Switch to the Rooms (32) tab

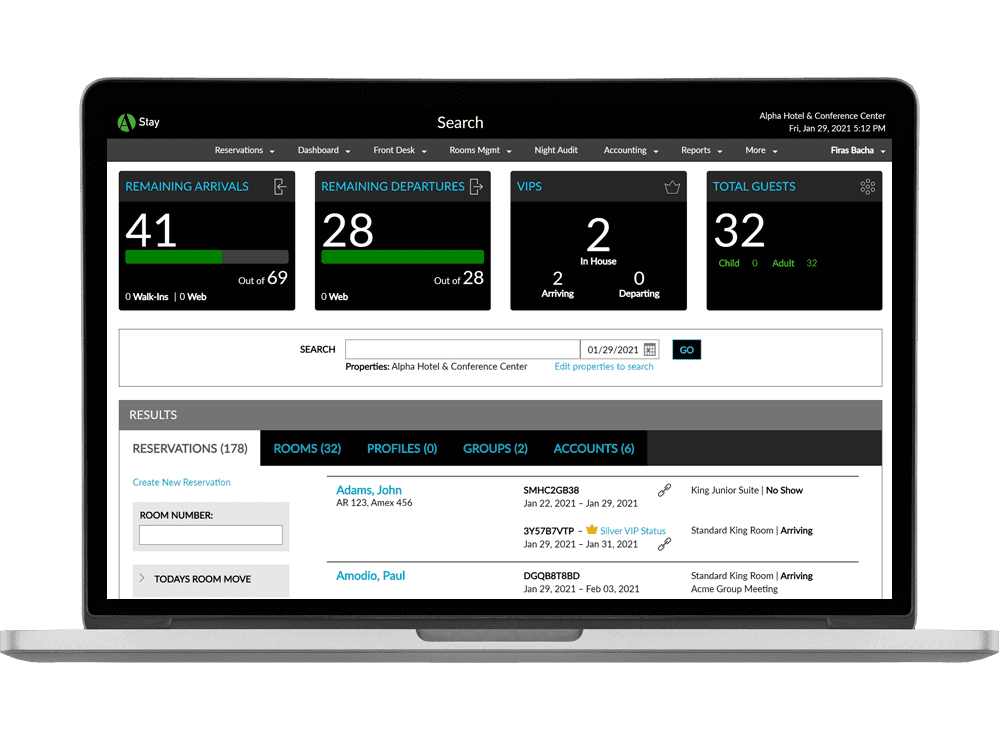click(x=307, y=448)
